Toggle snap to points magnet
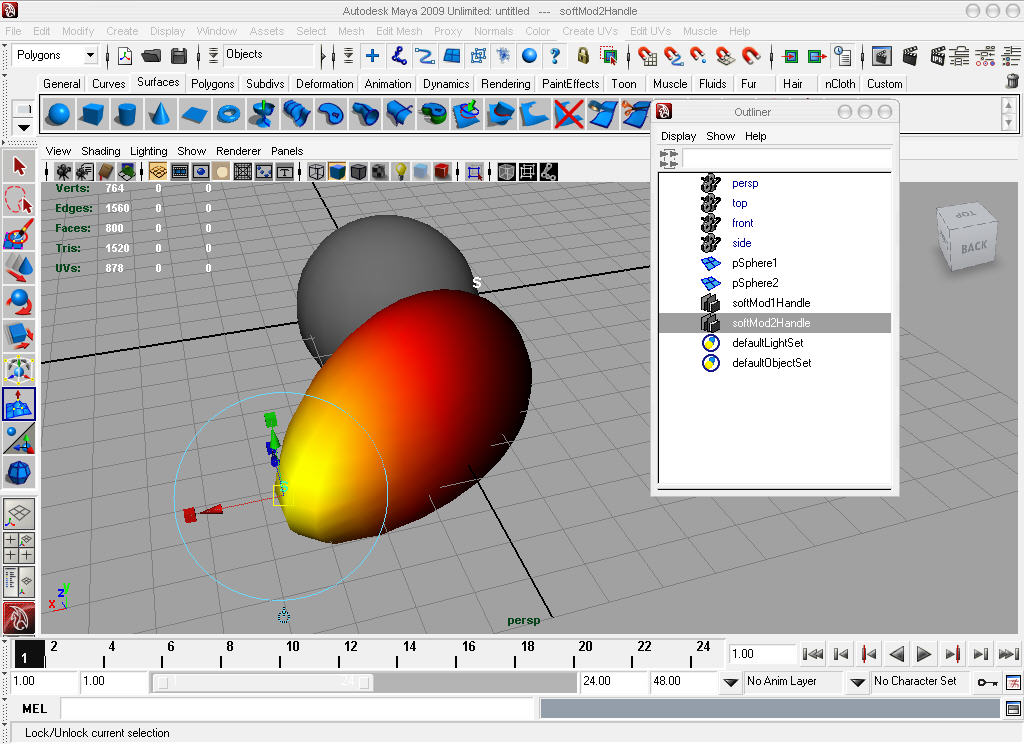 coord(698,56)
